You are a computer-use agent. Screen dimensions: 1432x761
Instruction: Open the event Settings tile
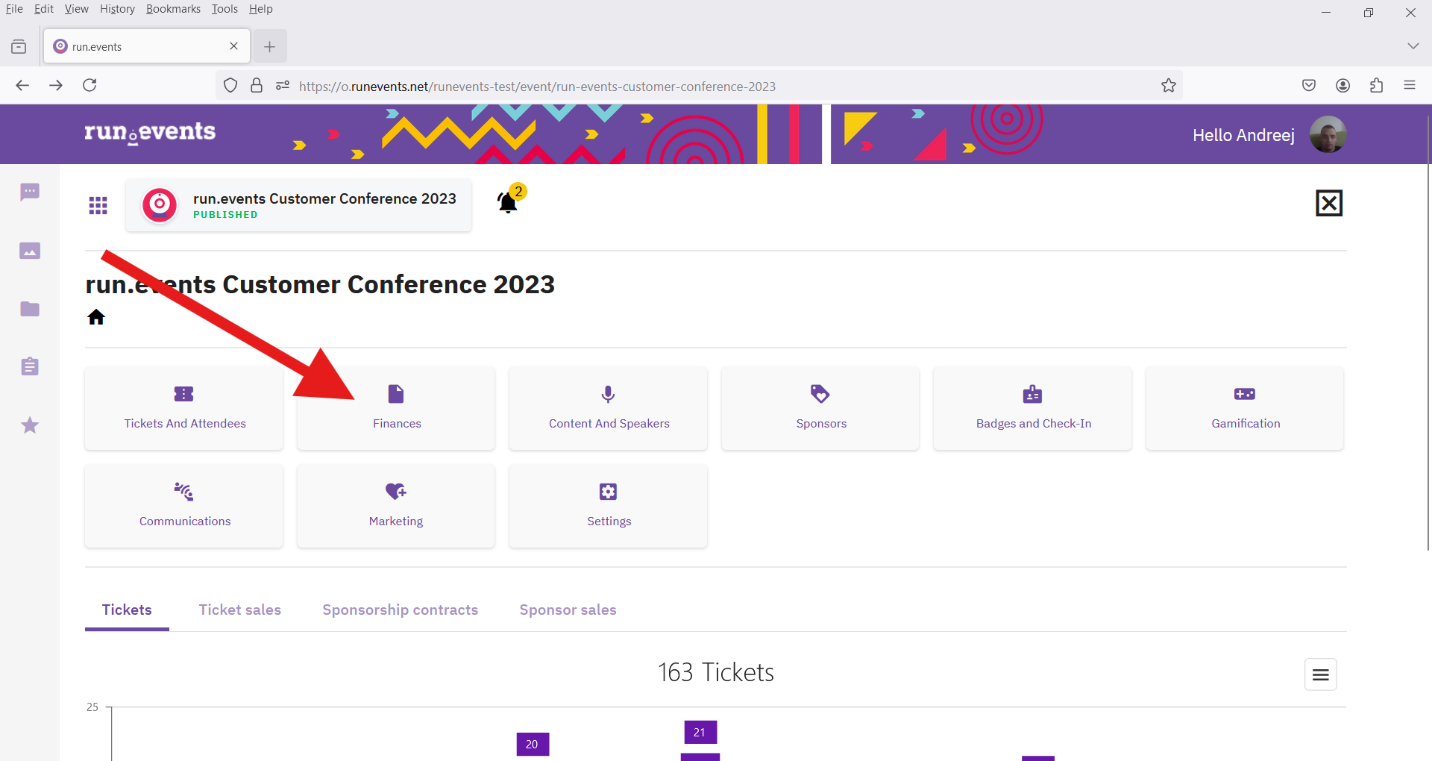click(608, 506)
